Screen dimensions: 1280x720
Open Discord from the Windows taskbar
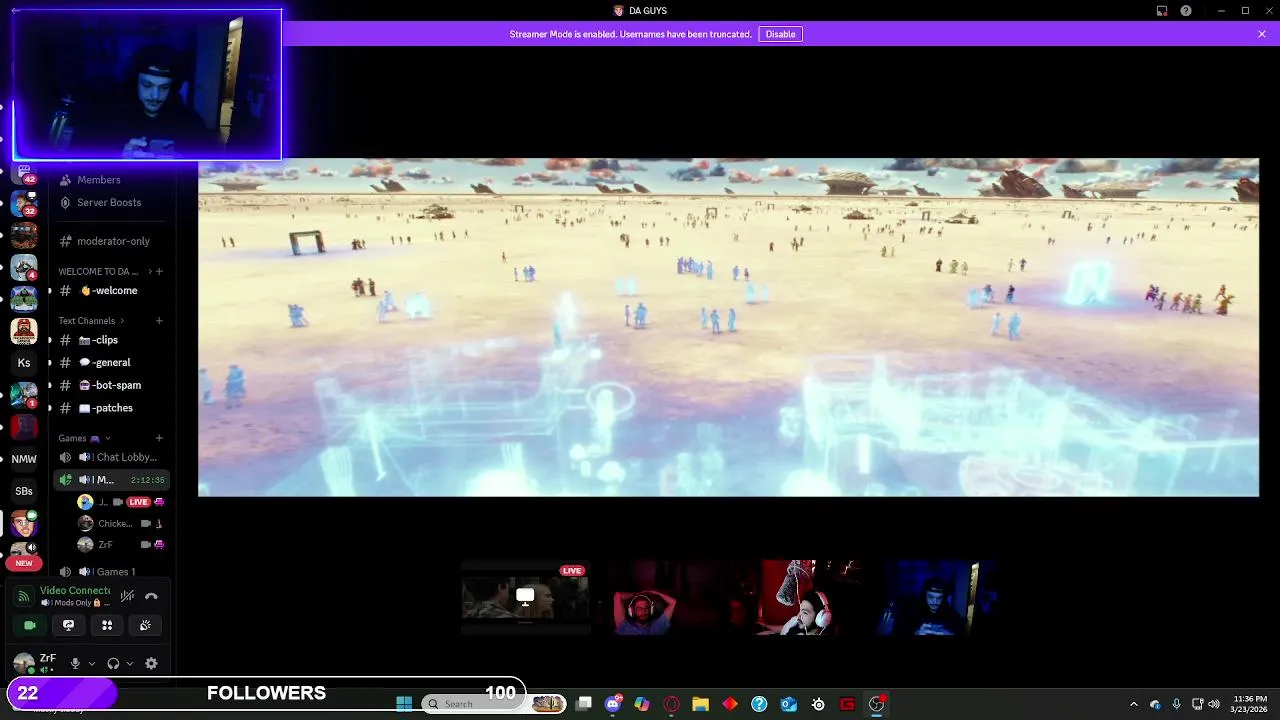613,704
